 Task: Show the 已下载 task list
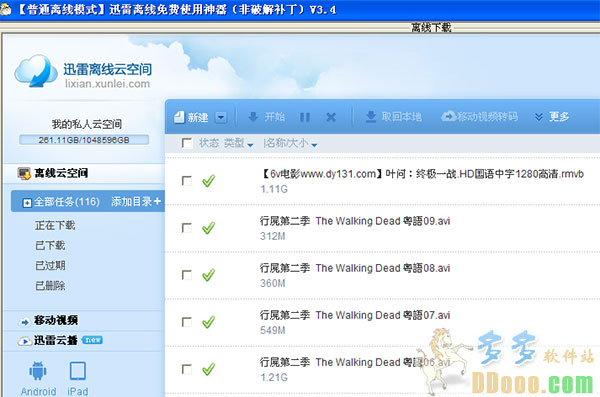pos(50,245)
